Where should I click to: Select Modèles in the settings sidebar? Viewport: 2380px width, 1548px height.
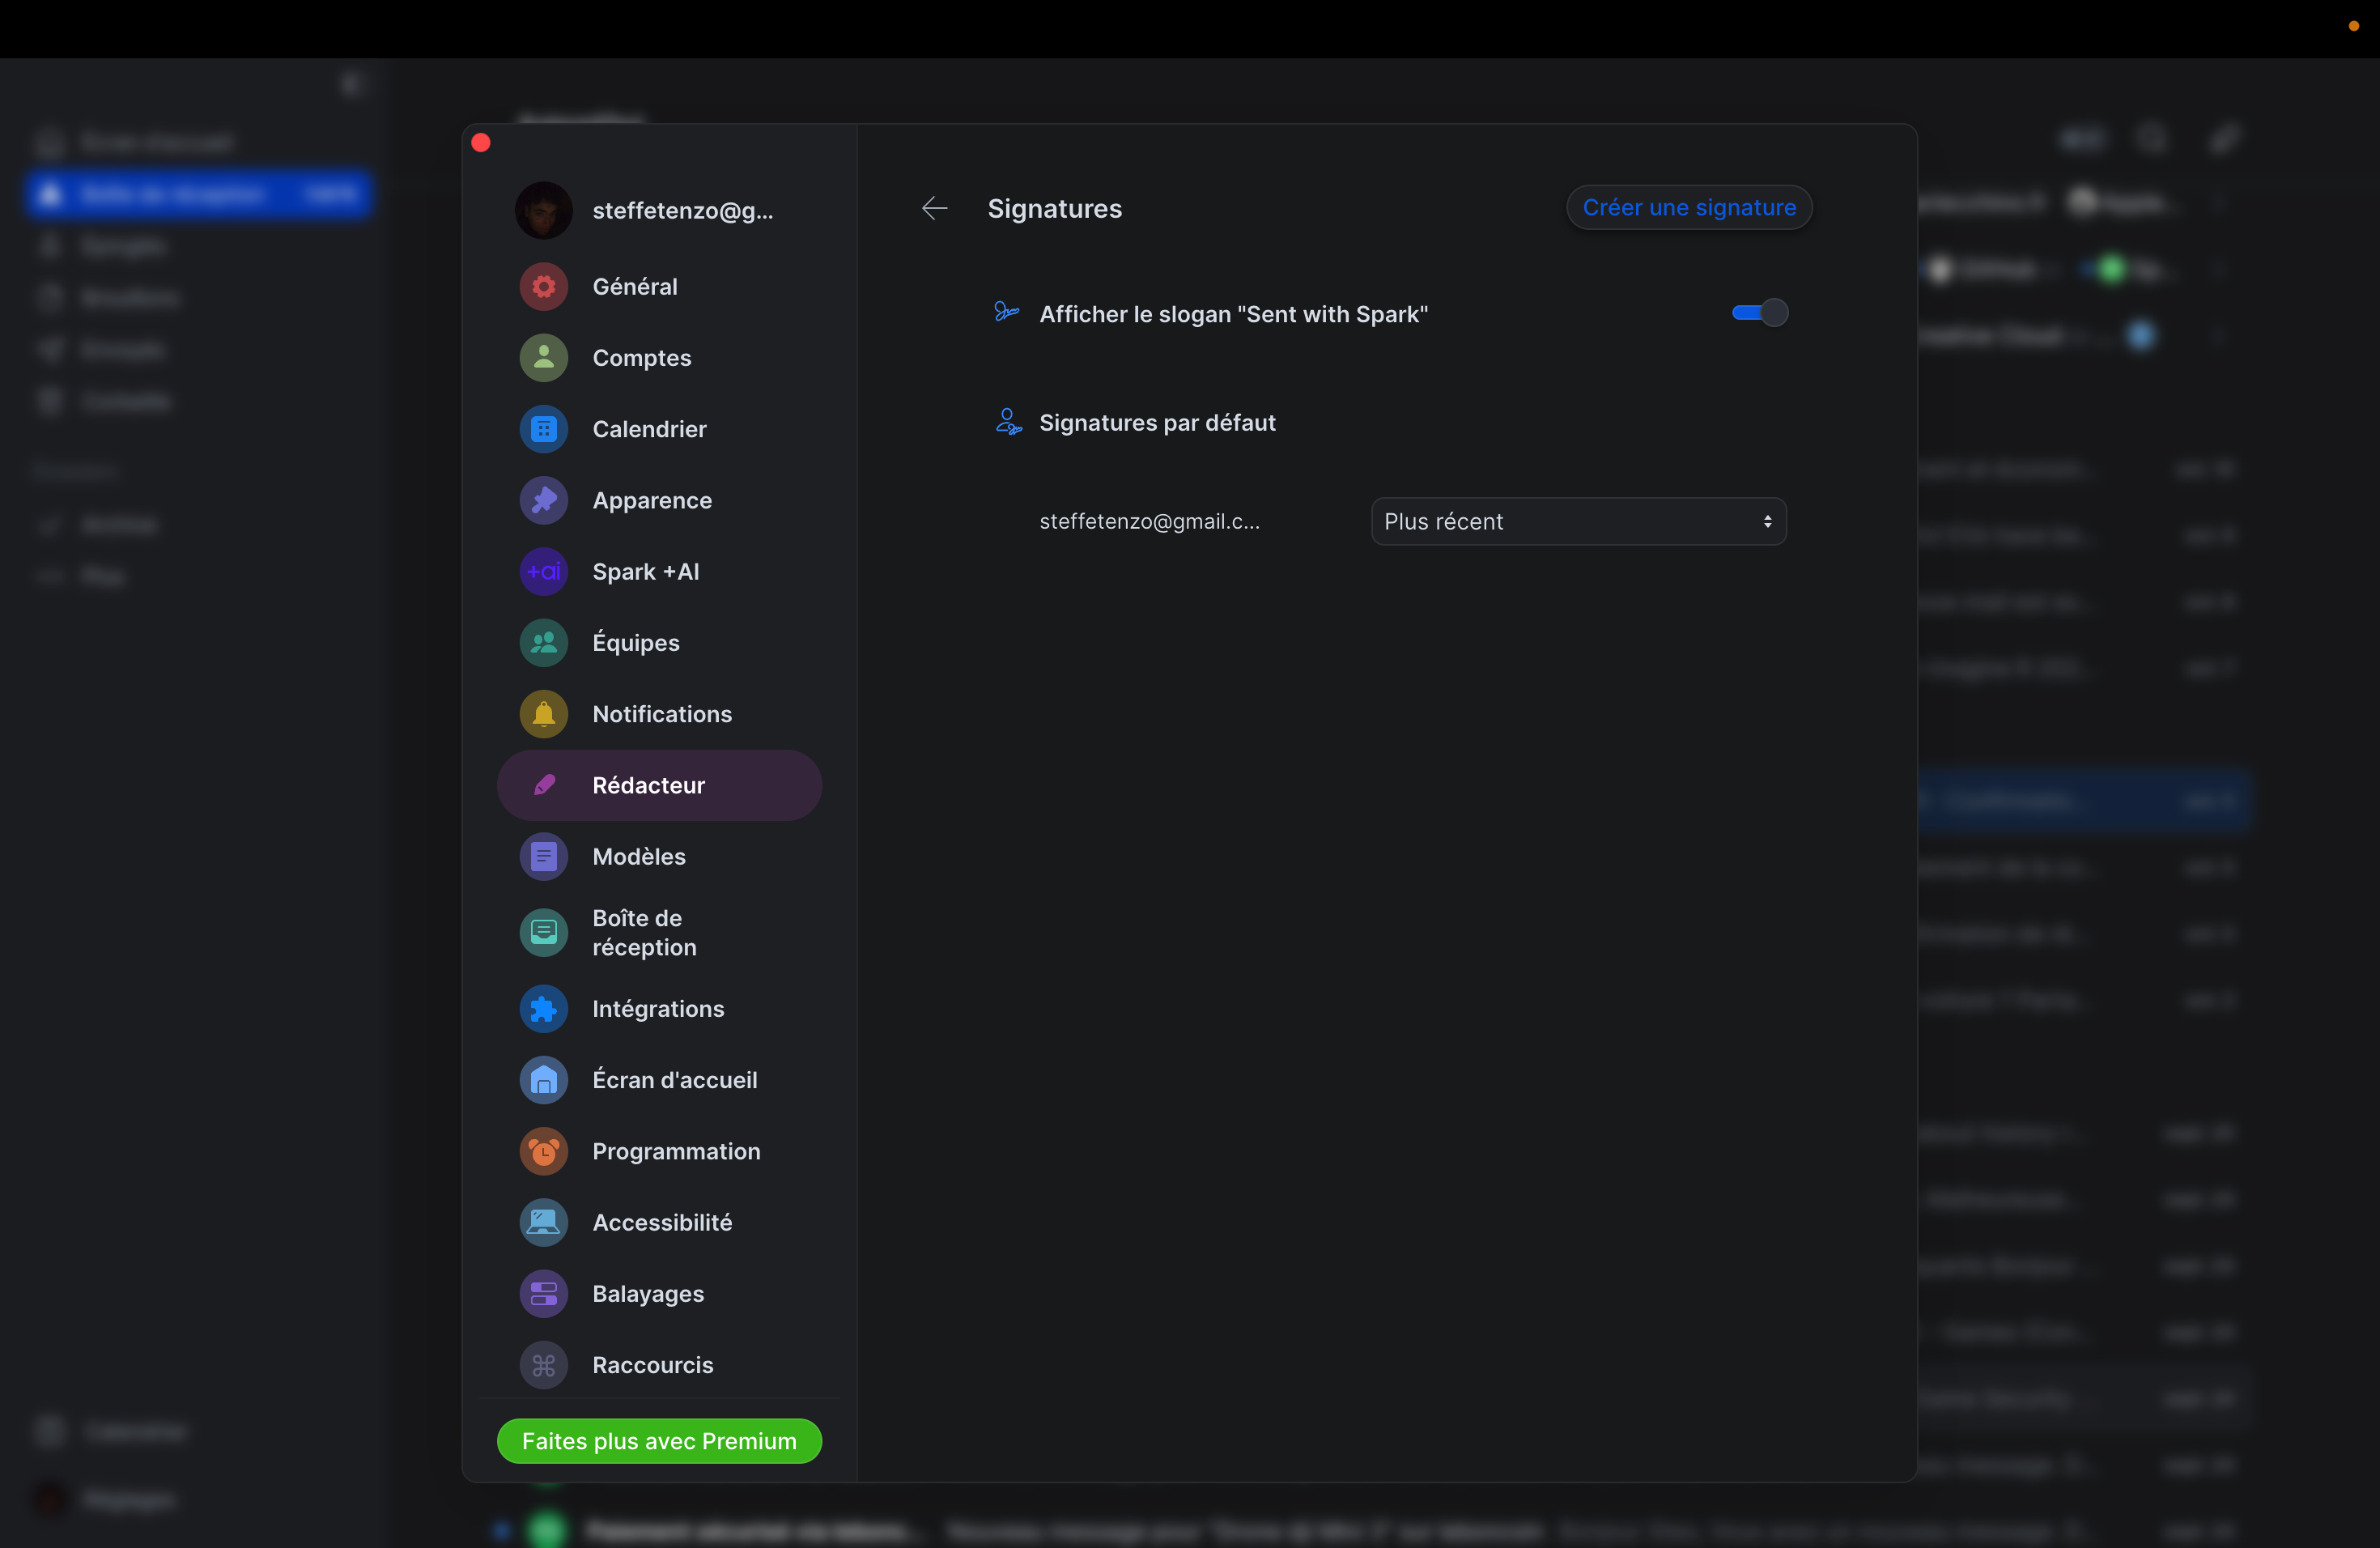point(639,856)
